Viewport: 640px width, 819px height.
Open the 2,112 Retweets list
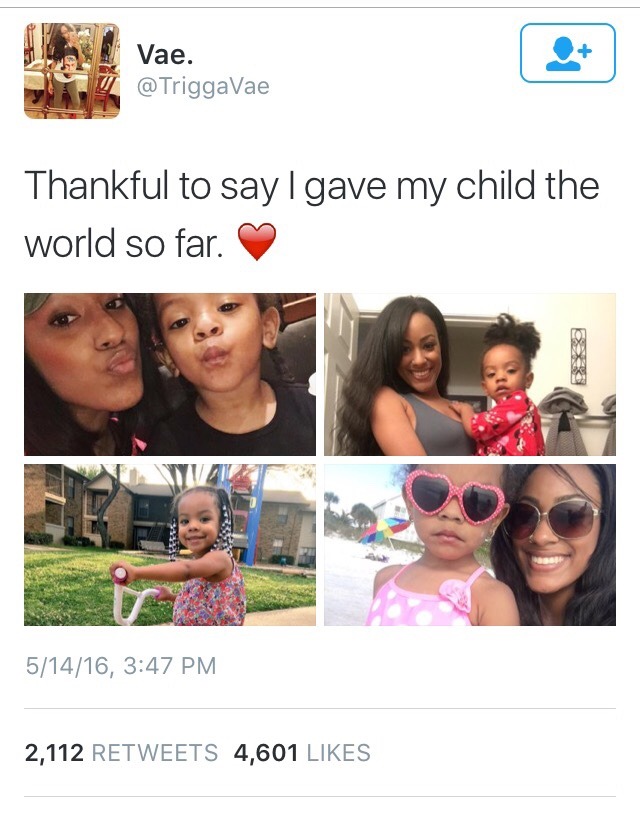click(121, 753)
